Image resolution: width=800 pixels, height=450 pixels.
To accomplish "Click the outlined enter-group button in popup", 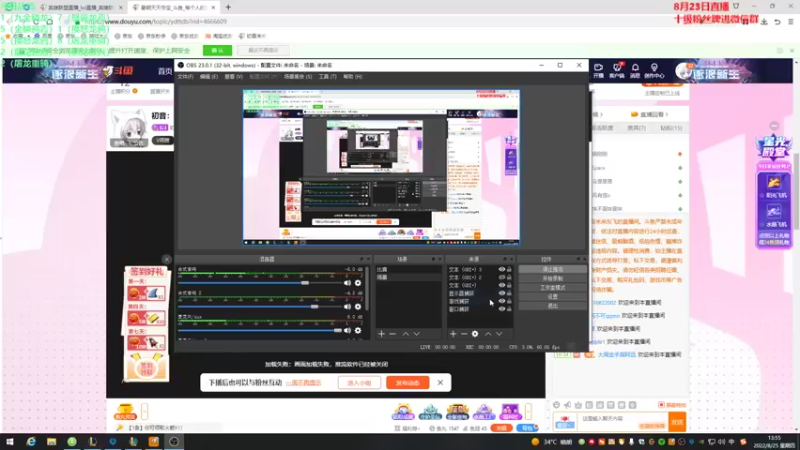I will click(359, 383).
